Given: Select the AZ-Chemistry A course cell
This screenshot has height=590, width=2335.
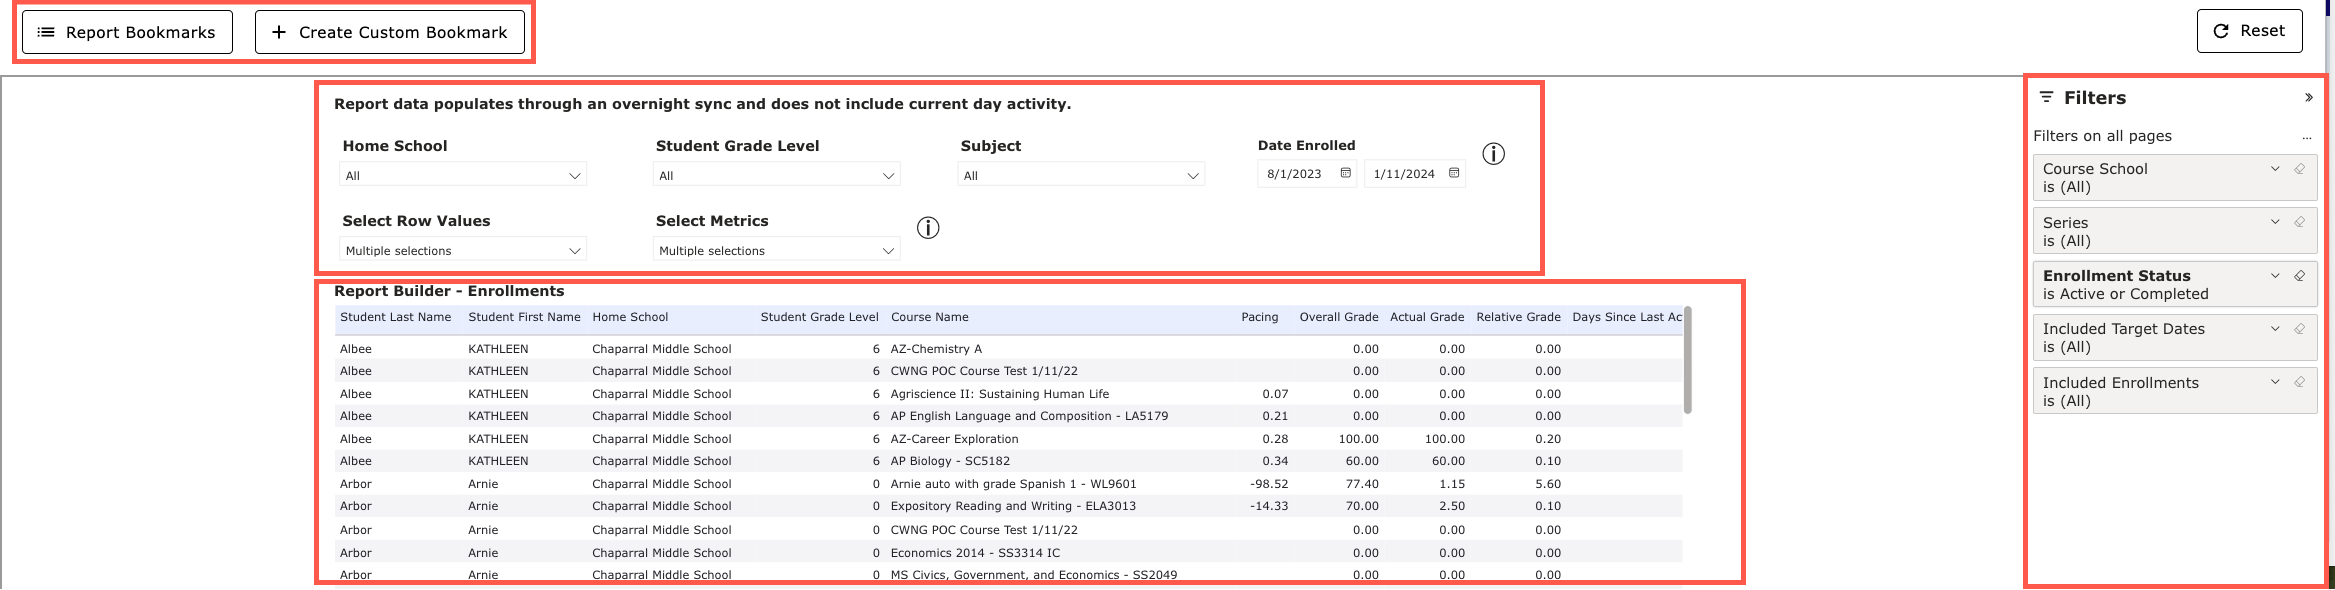Looking at the screenshot, I should click(936, 349).
